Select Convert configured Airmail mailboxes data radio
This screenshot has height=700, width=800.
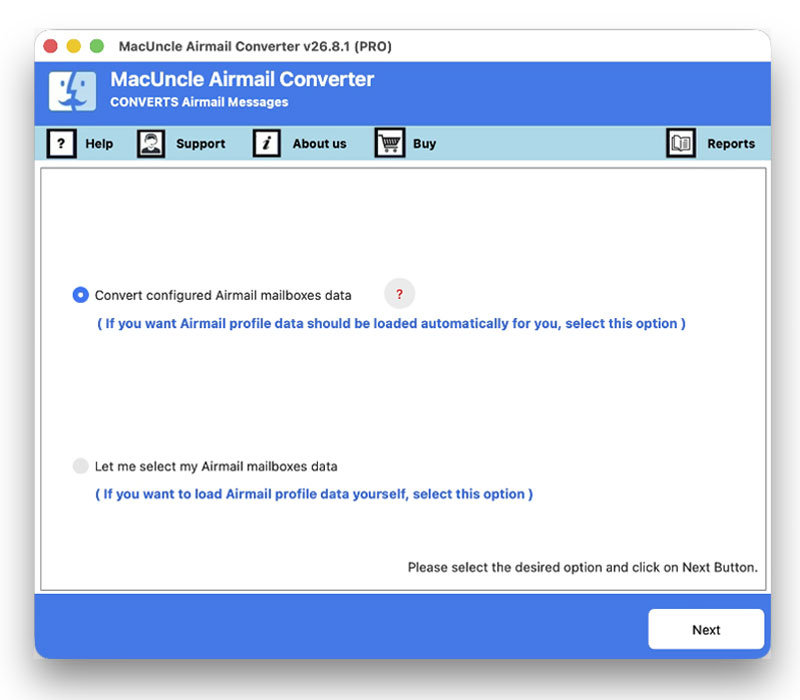pyautogui.click(x=81, y=295)
